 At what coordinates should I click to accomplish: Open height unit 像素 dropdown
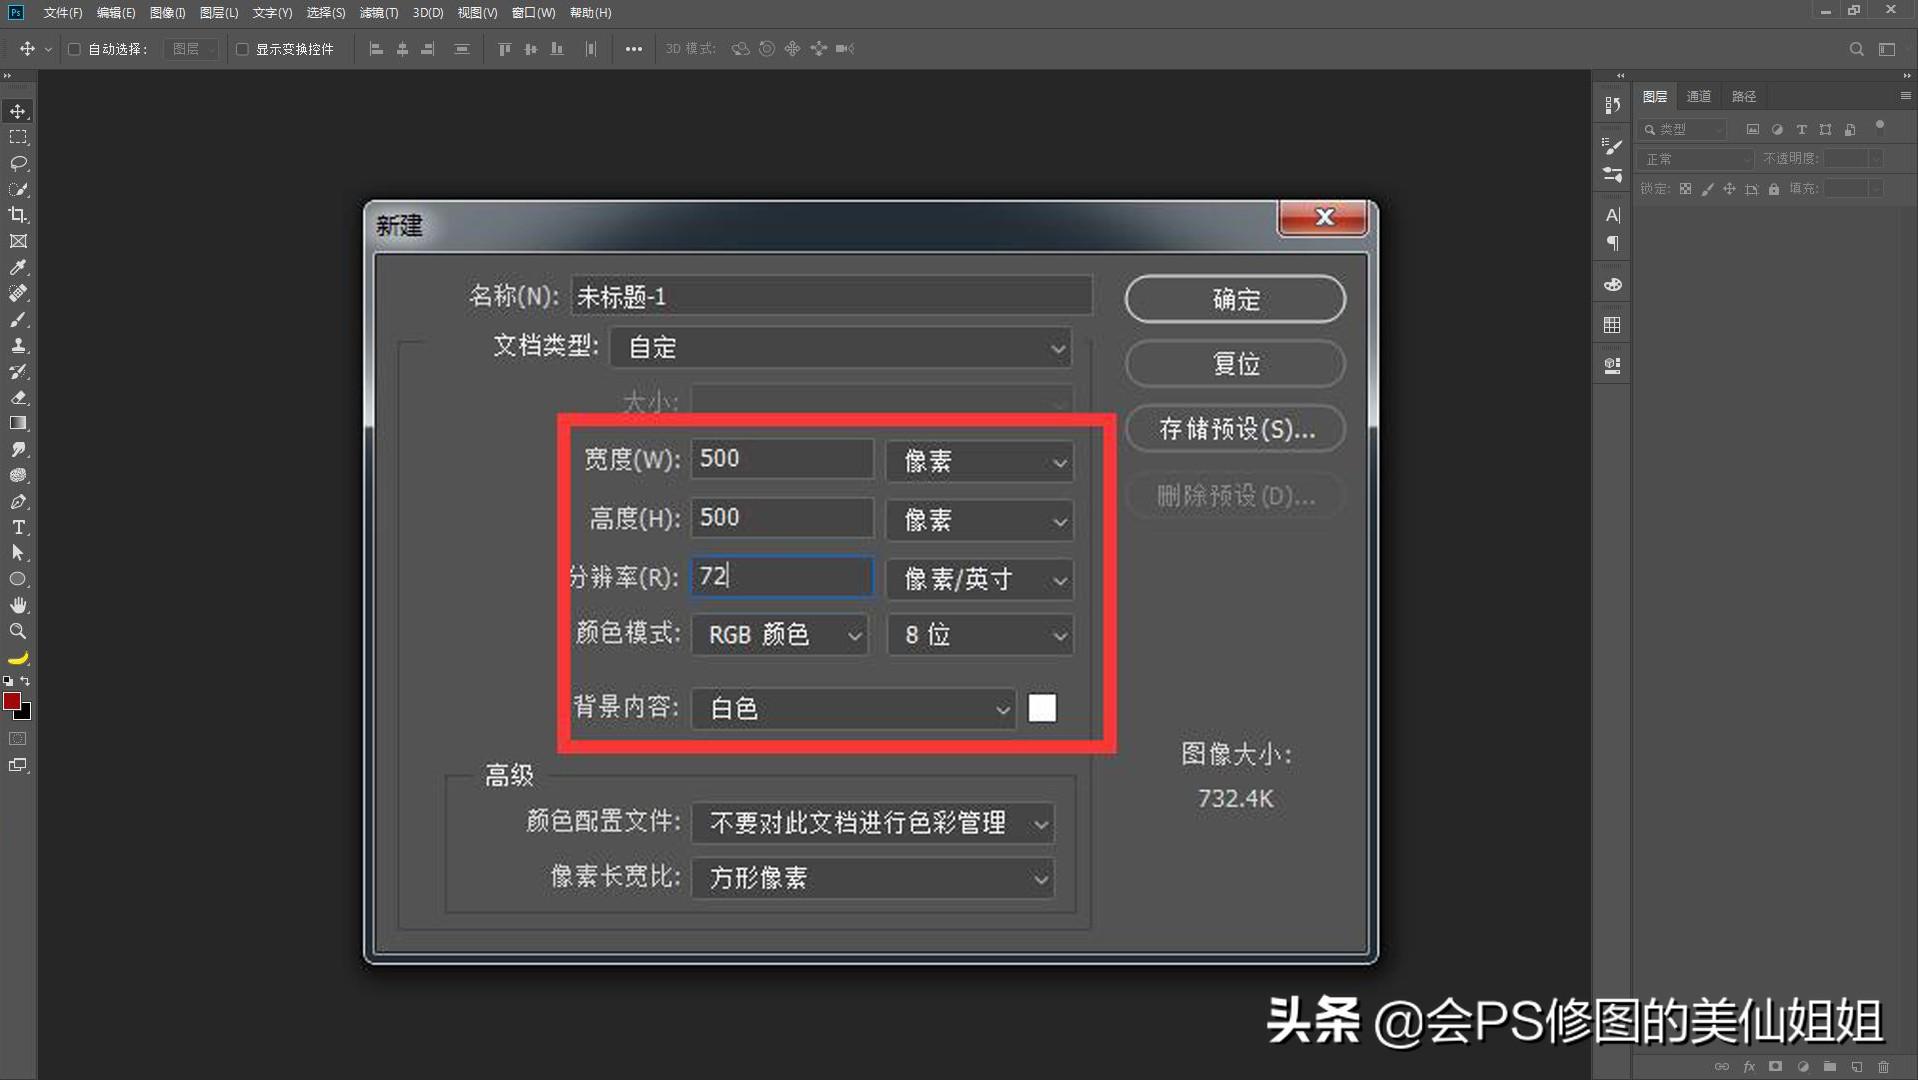pos(980,520)
